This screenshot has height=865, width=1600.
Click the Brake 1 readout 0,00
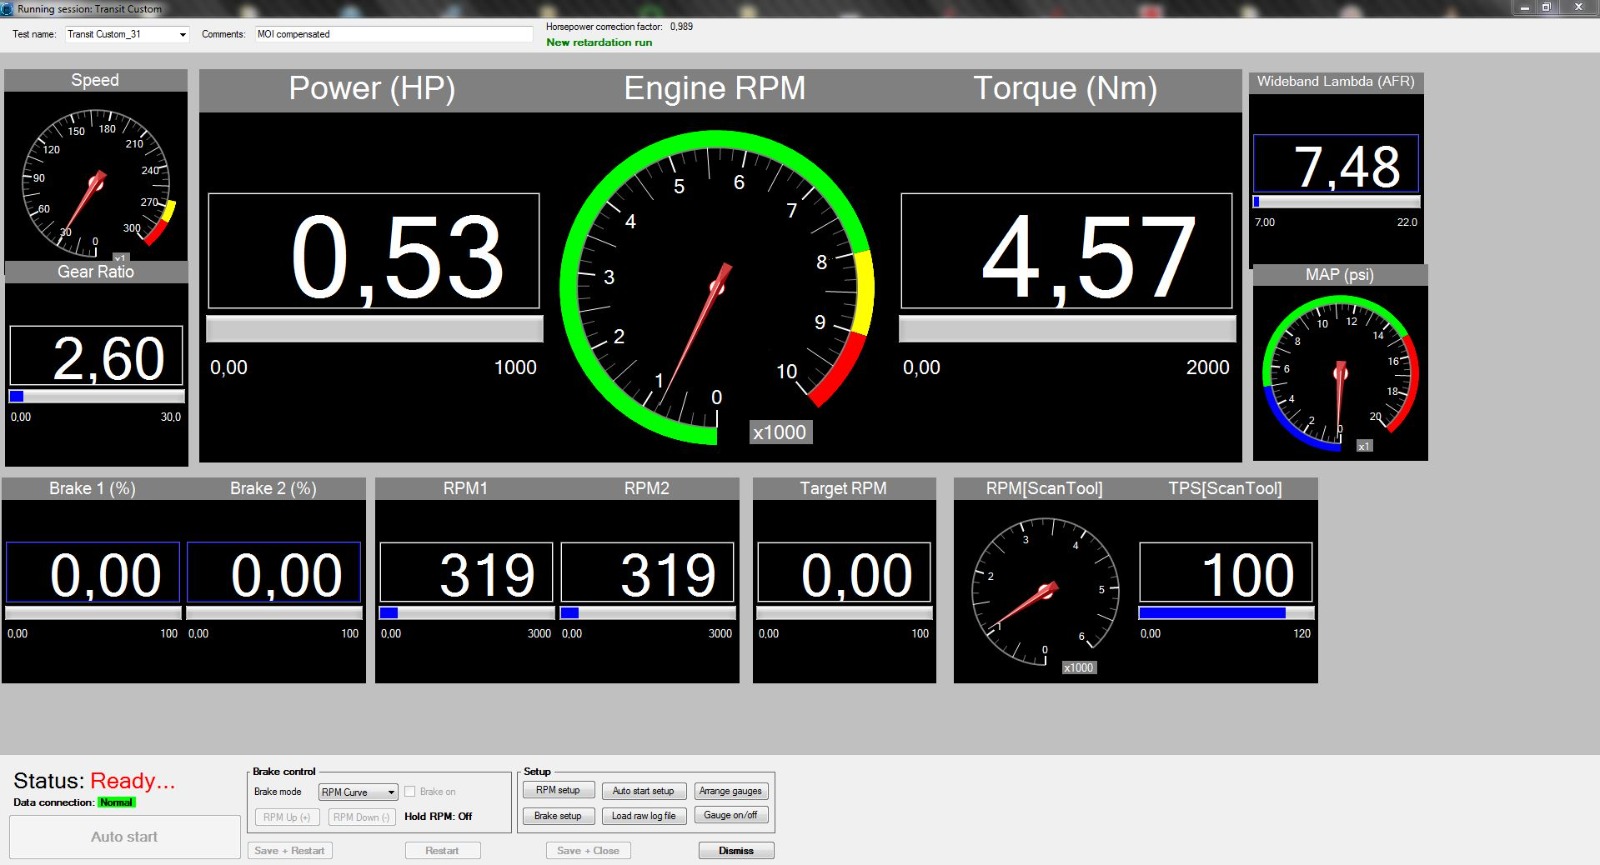pos(93,573)
